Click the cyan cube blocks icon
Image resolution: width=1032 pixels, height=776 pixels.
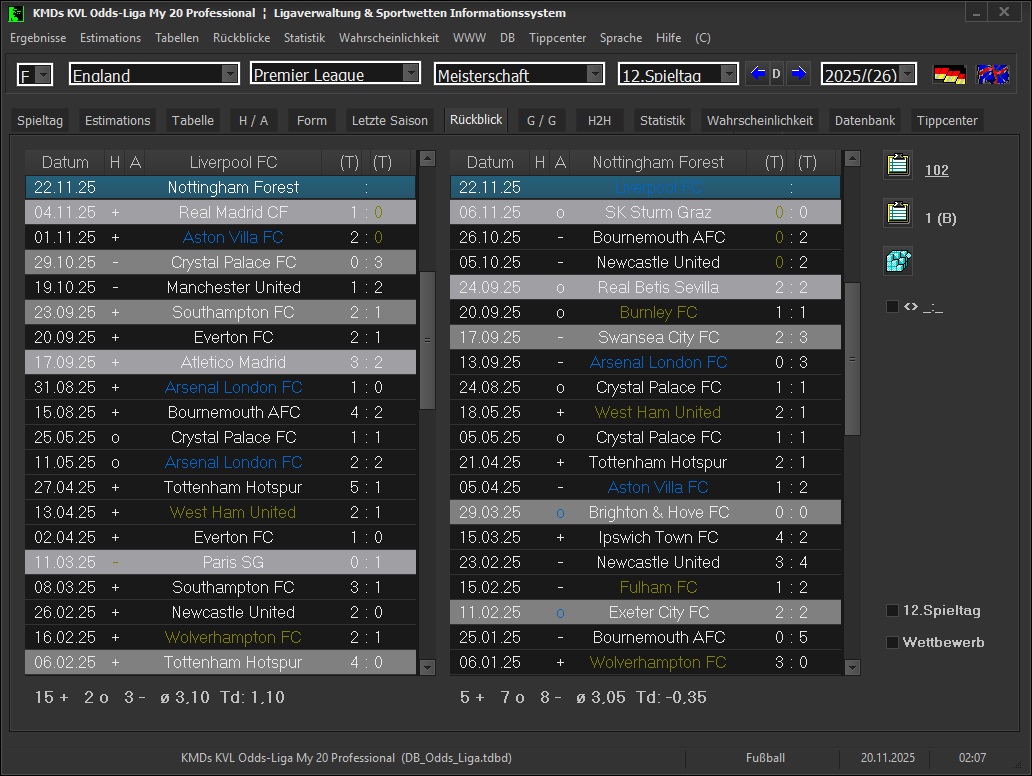click(898, 262)
